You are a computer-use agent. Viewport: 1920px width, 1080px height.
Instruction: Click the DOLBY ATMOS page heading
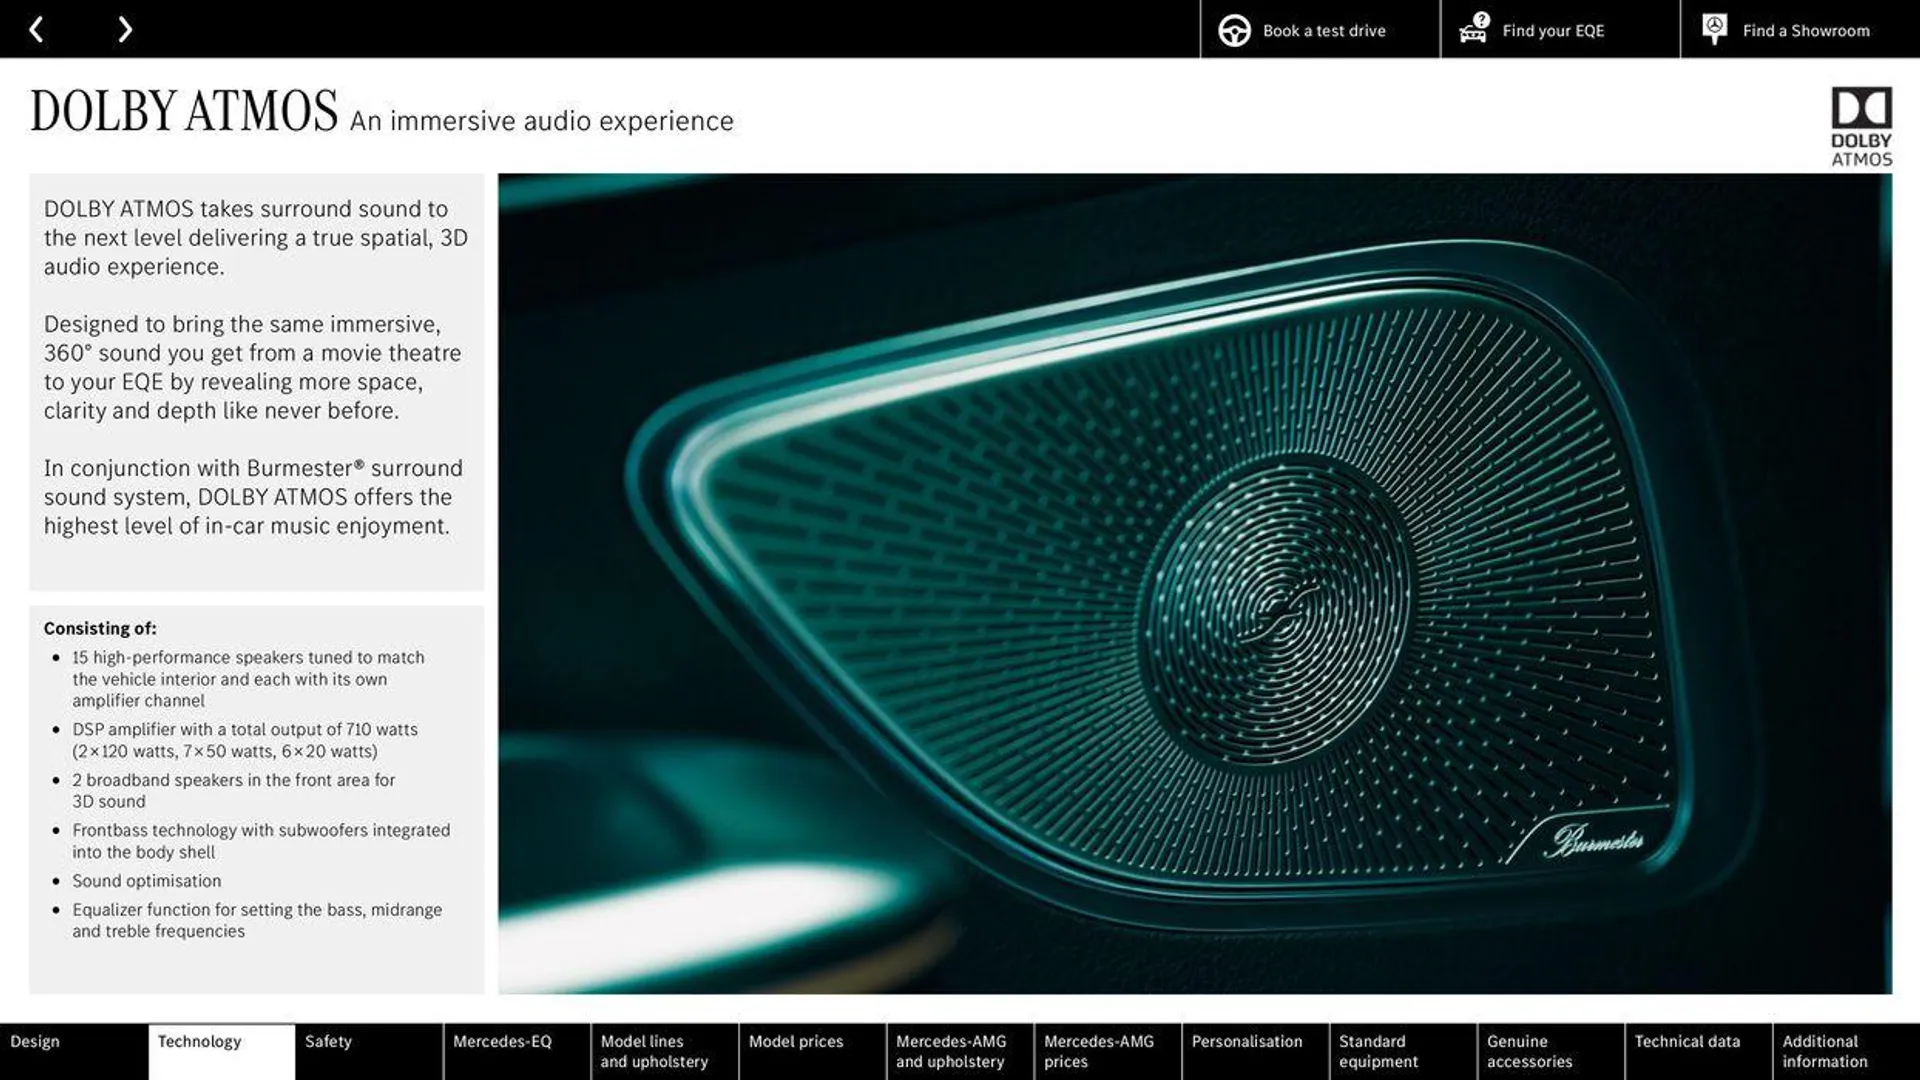(x=184, y=111)
